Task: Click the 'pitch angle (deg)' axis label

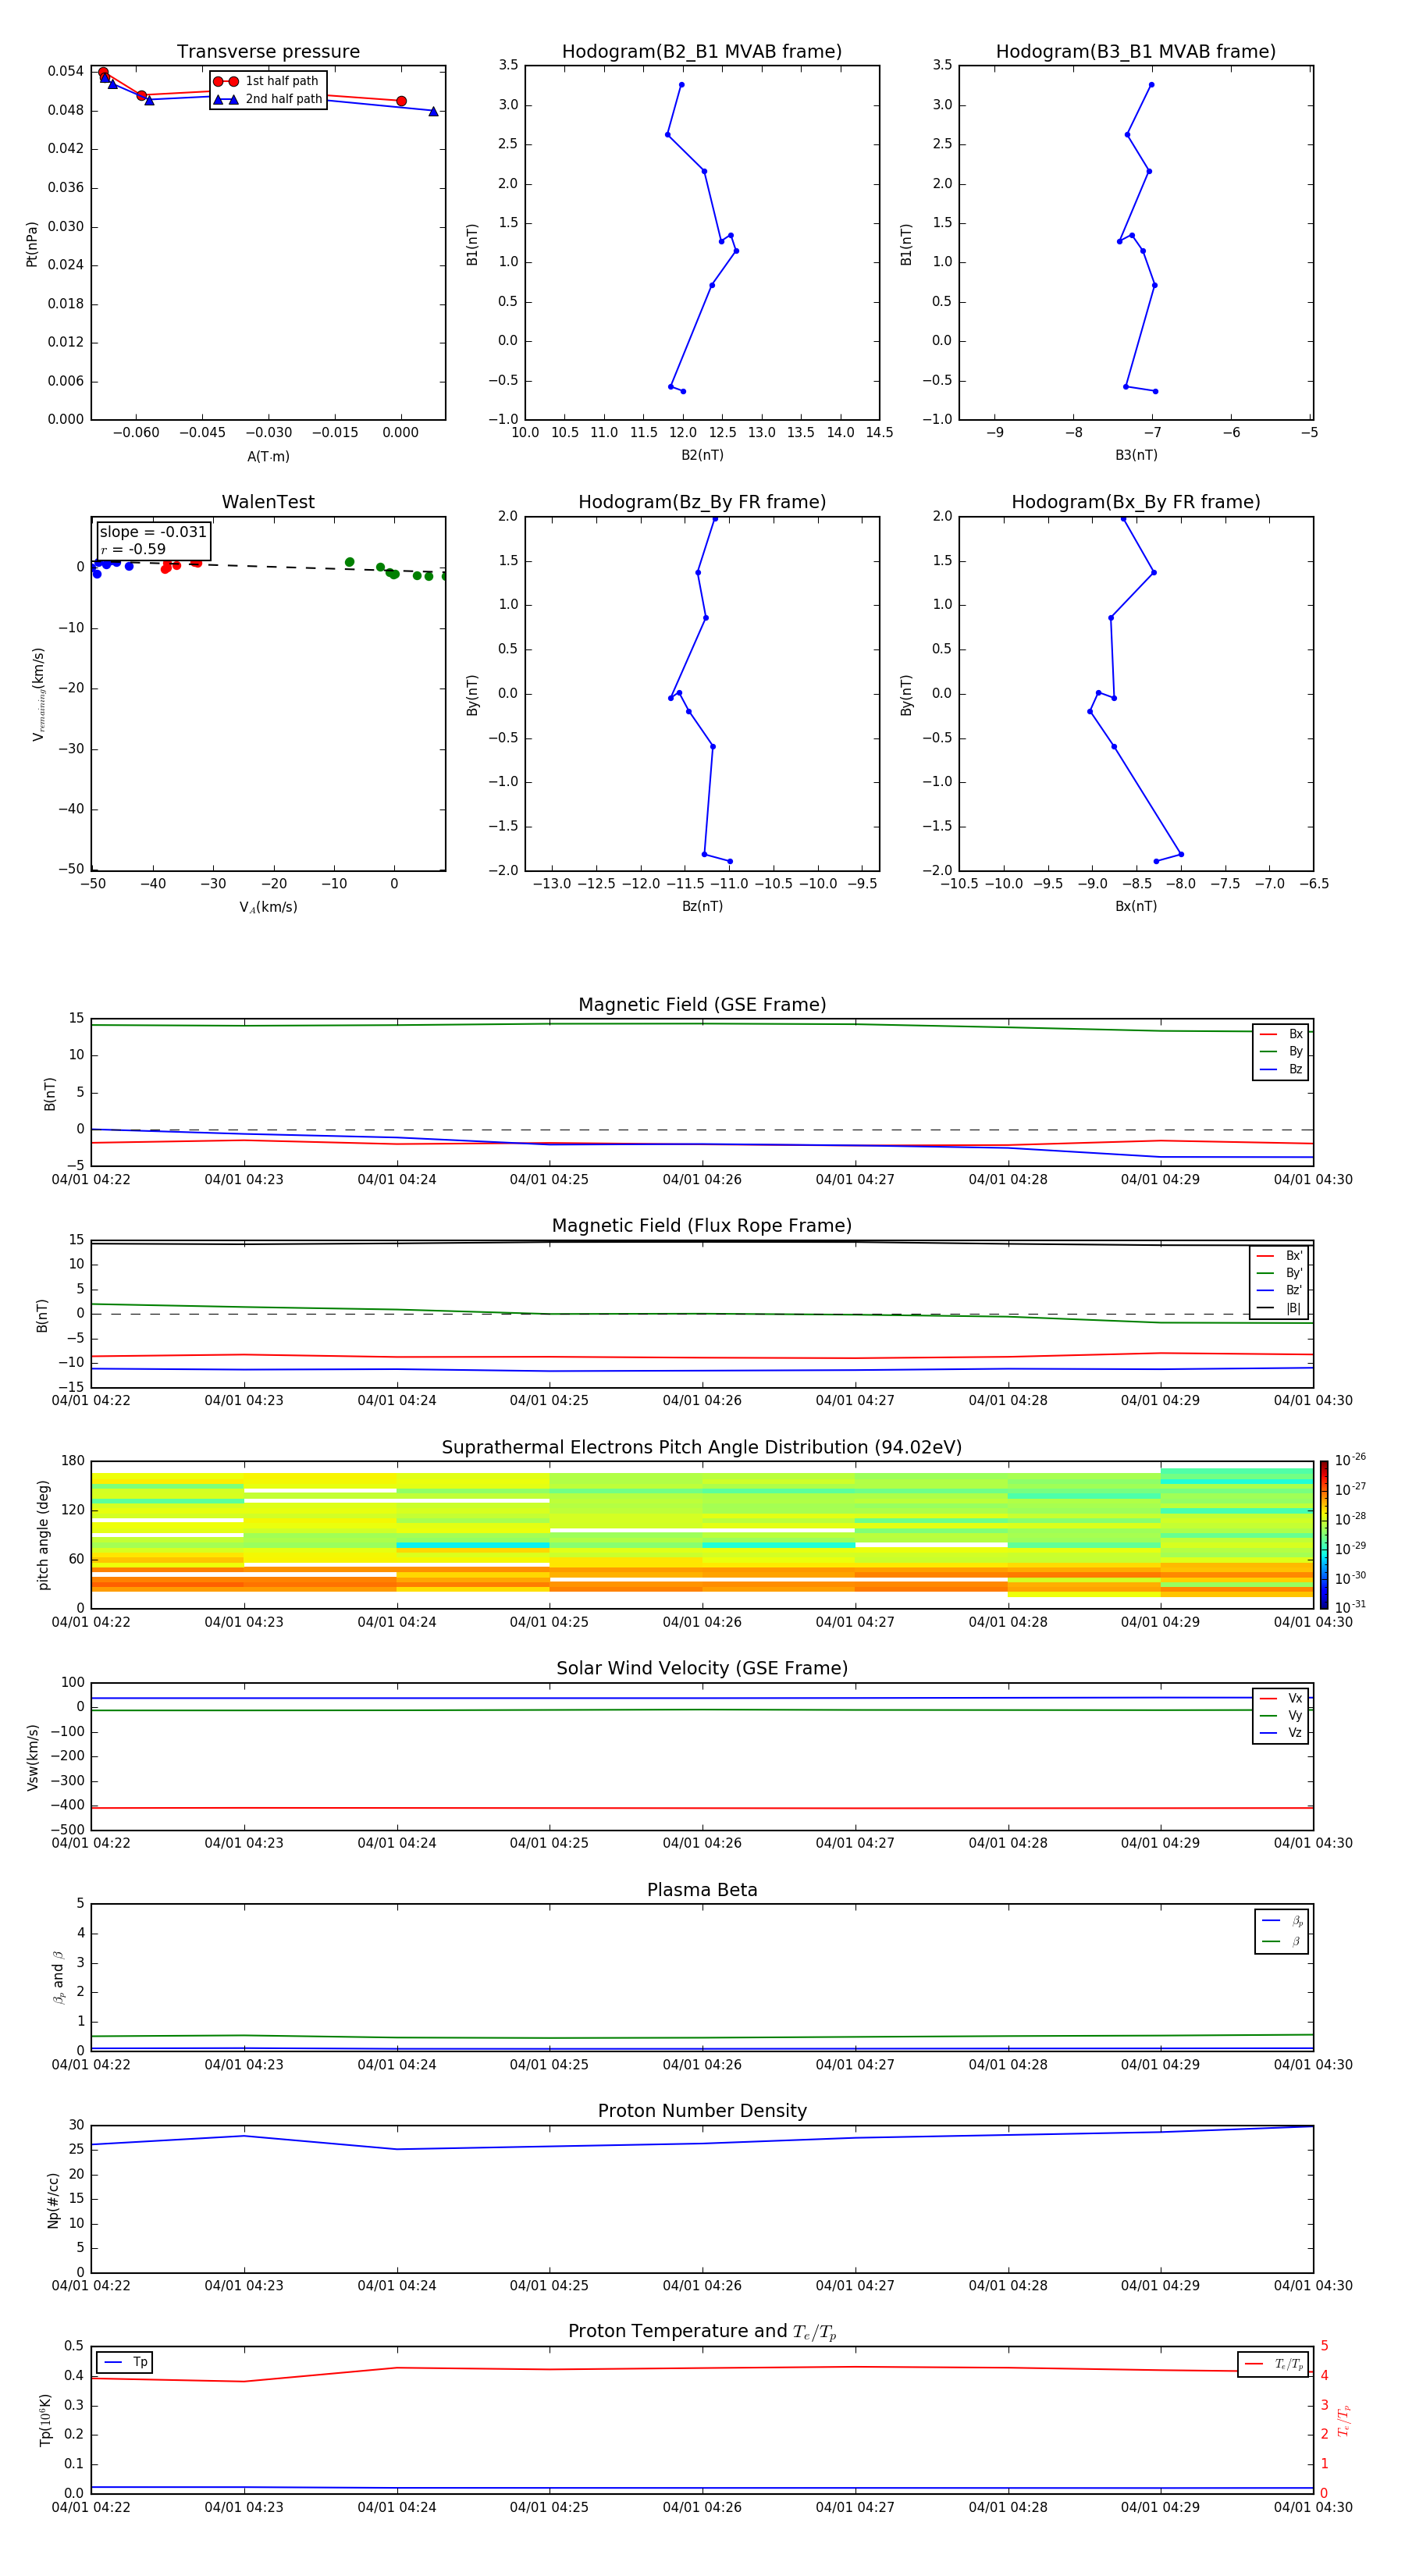Action: pyautogui.click(x=43, y=1535)
